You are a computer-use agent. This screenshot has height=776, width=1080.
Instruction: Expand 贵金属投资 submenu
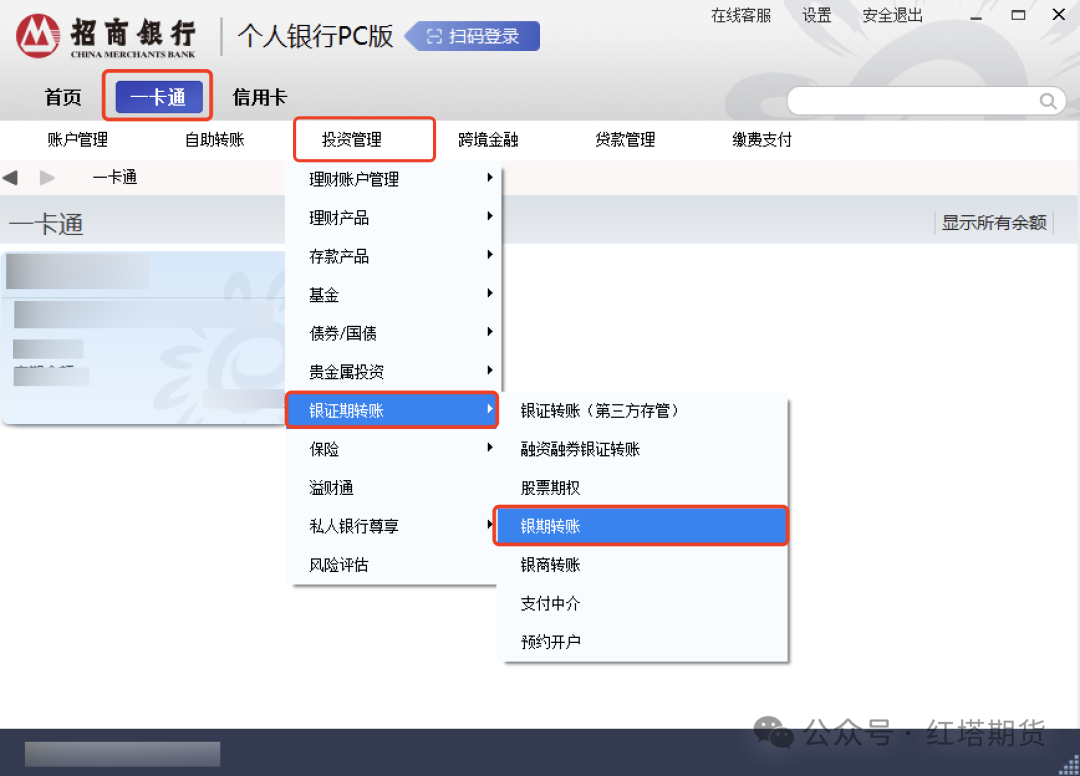coord(393,372)
